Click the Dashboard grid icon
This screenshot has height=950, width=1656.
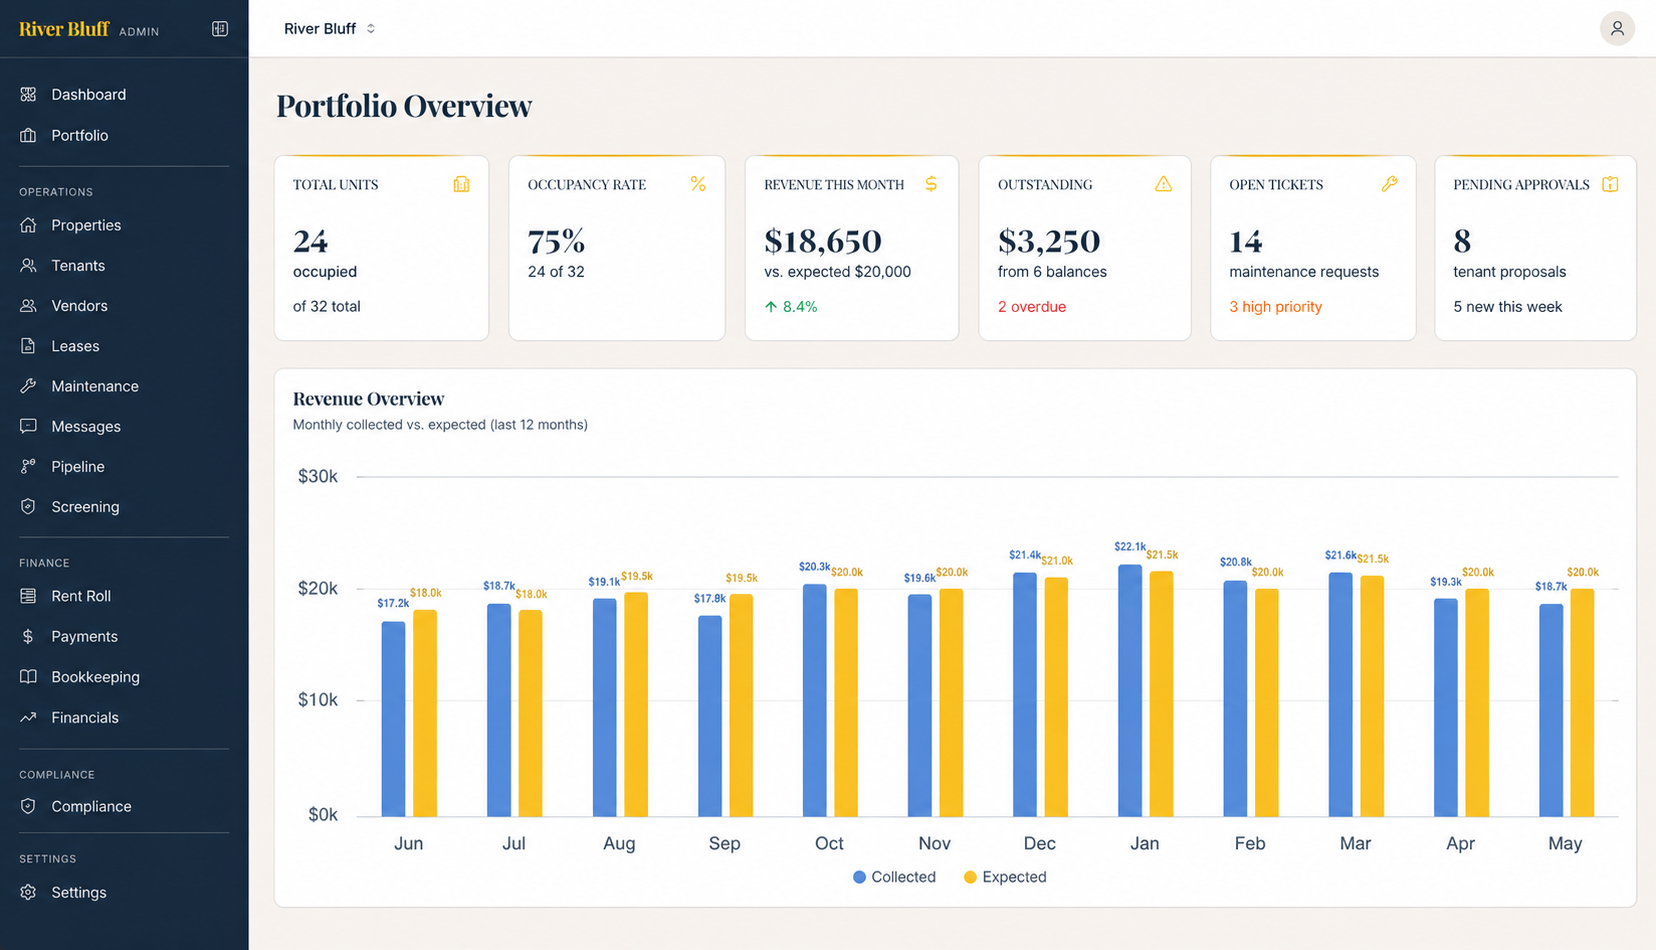pos(28,94)
